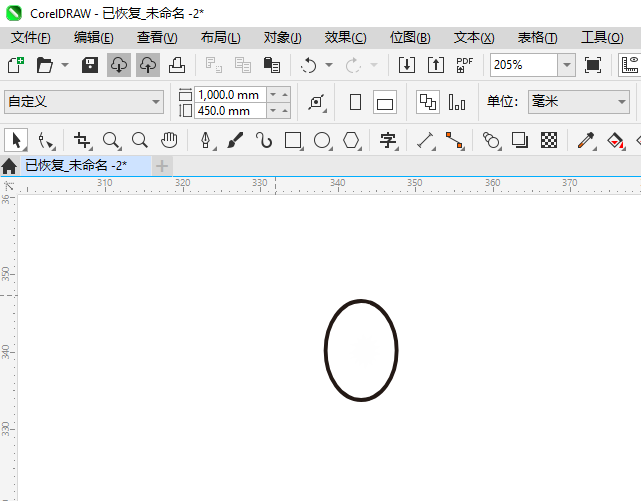The height and width of the screenshot is (501, 641).
Task: Select the Pan hand tool
Action: pyautogui.click(x=169, y=140)
